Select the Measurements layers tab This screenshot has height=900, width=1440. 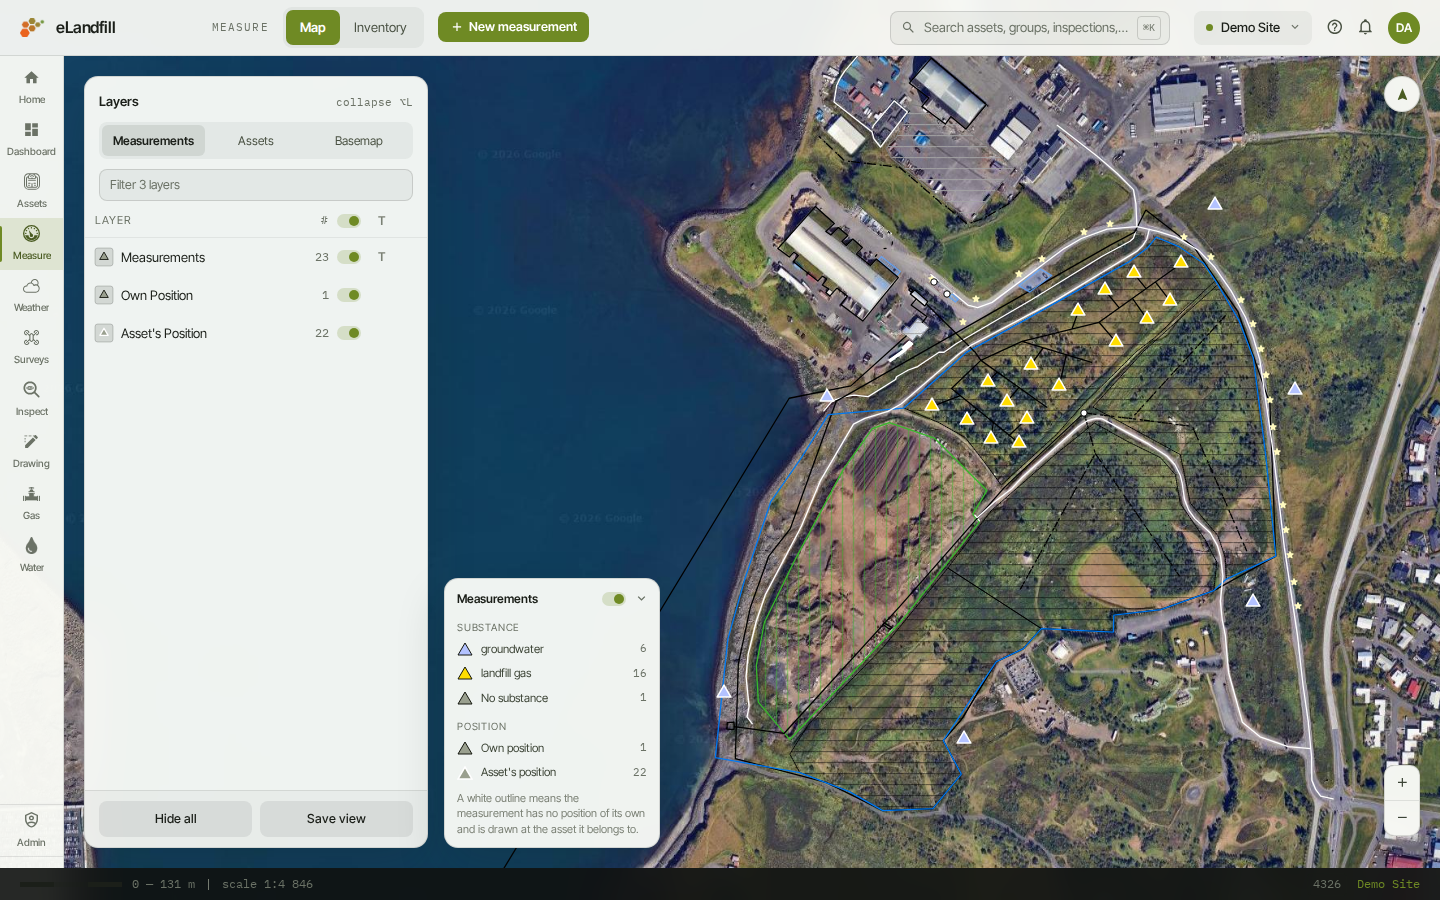click(x=153, y=141)
